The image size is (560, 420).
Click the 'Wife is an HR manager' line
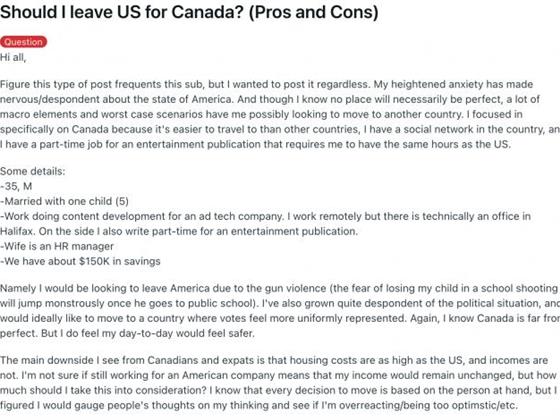click(57, 246)
